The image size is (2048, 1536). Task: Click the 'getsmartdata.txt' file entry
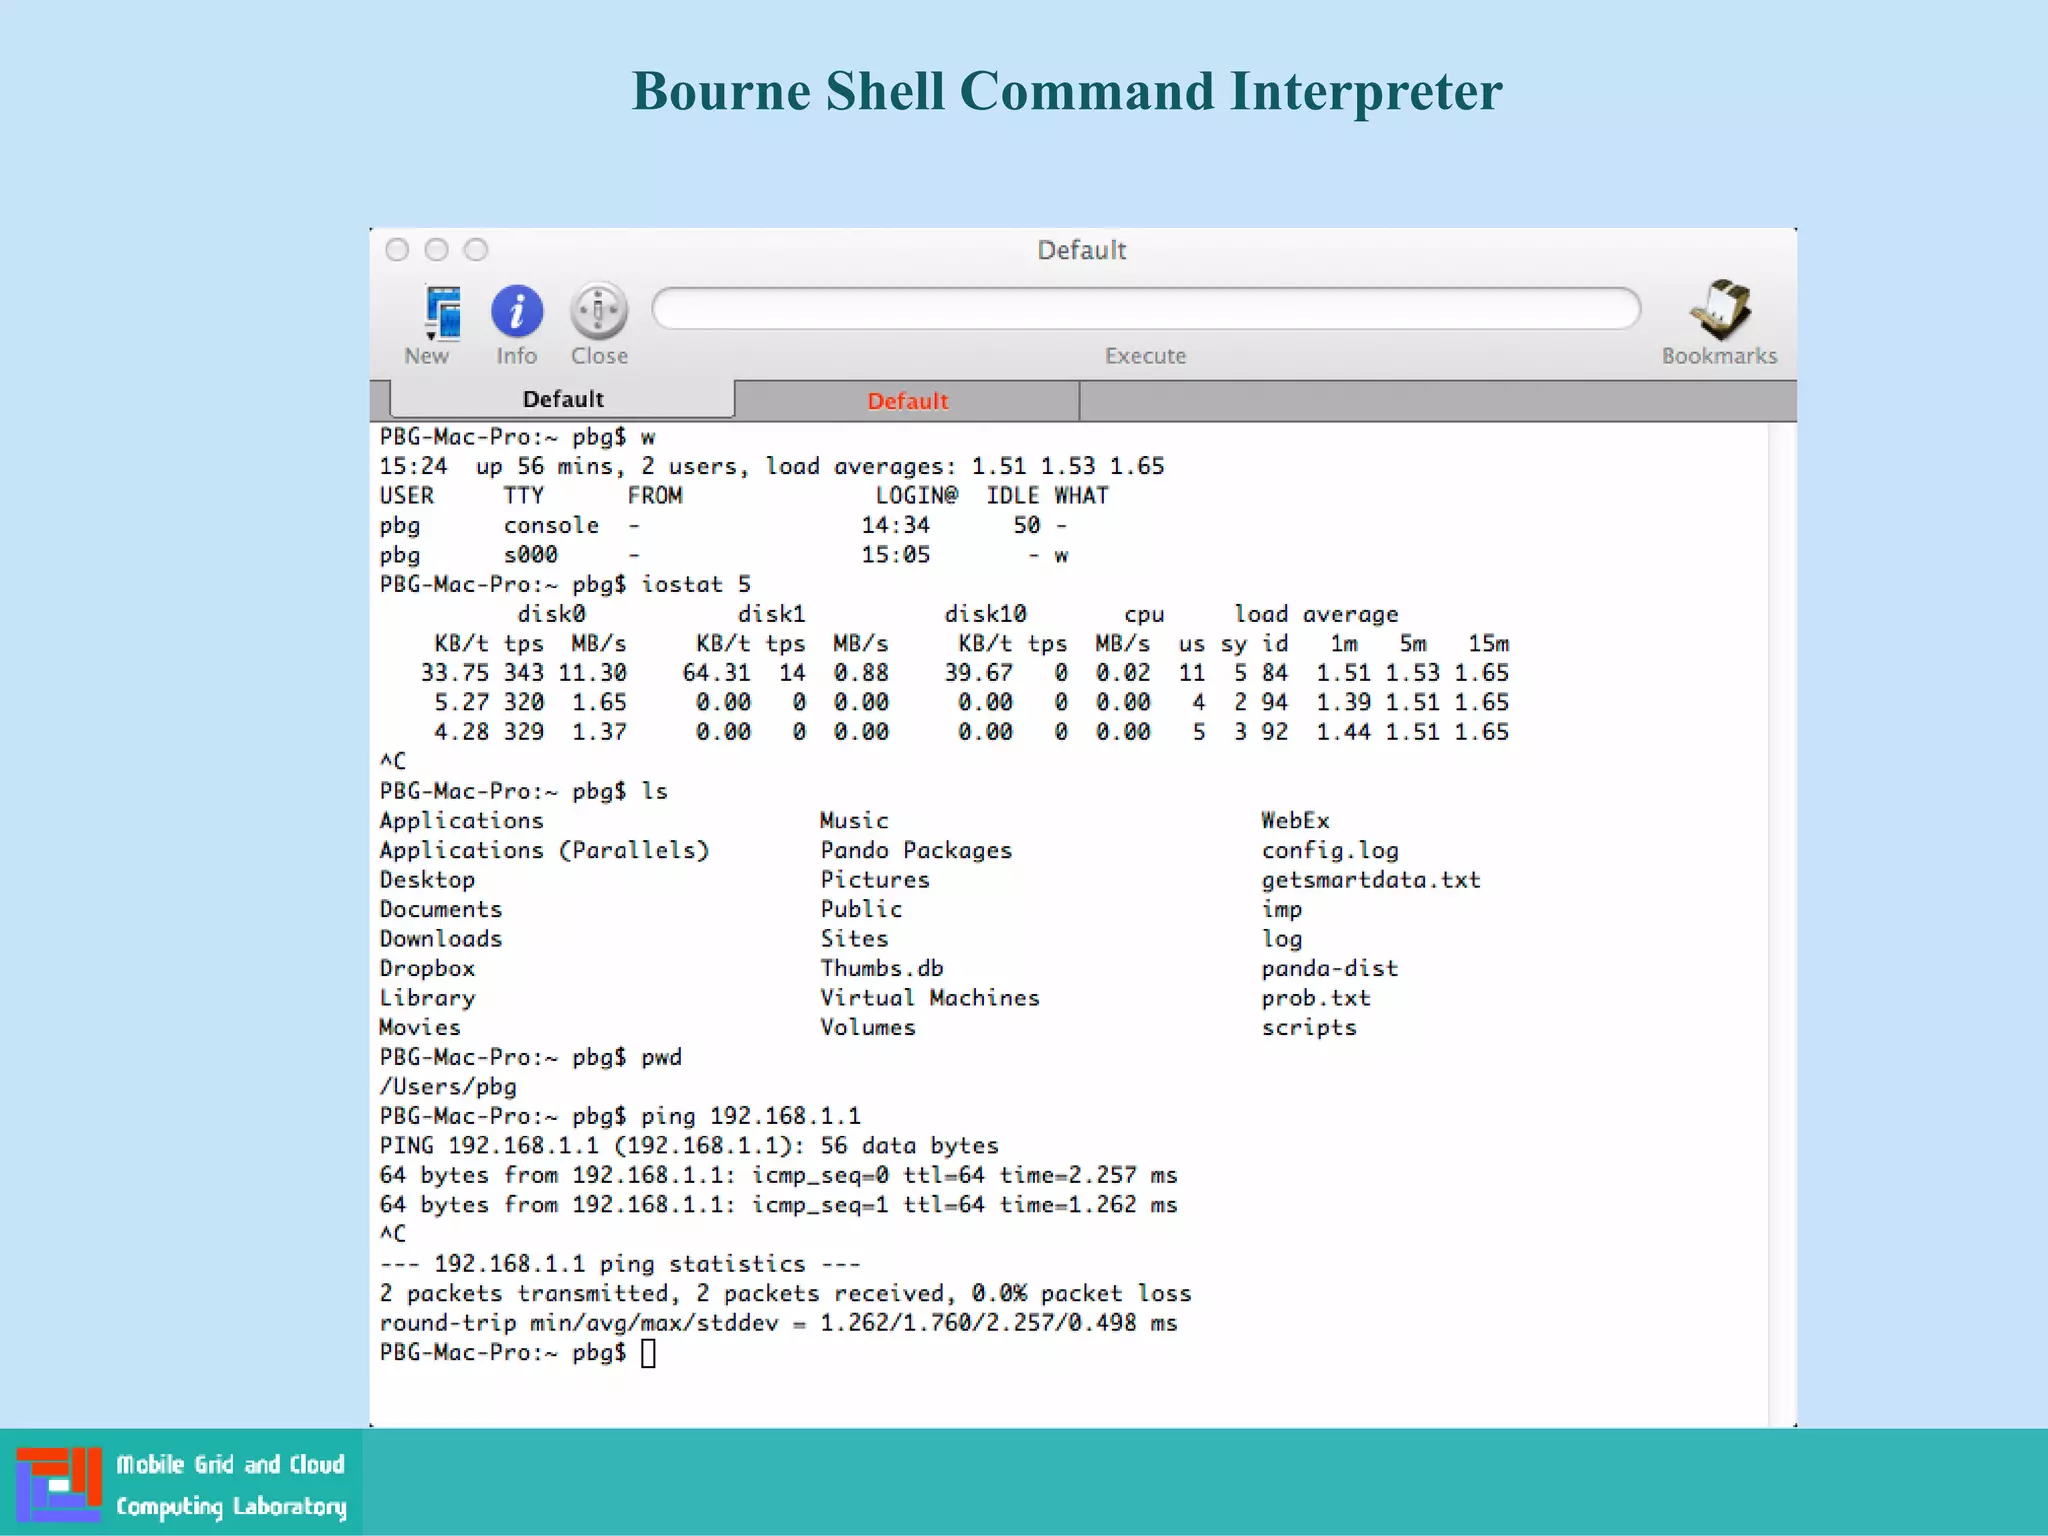[x=1371, y=880]
